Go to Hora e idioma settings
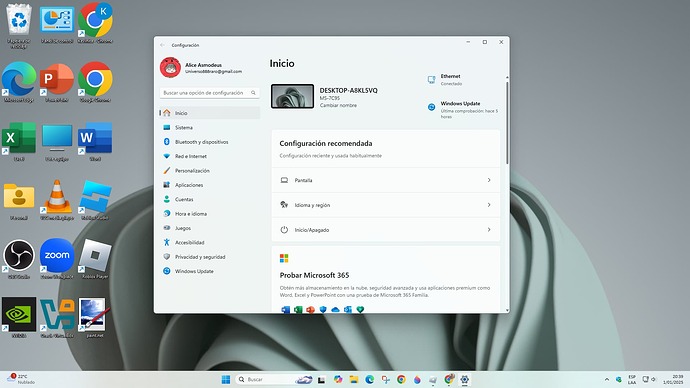 [x=209, y=214]
